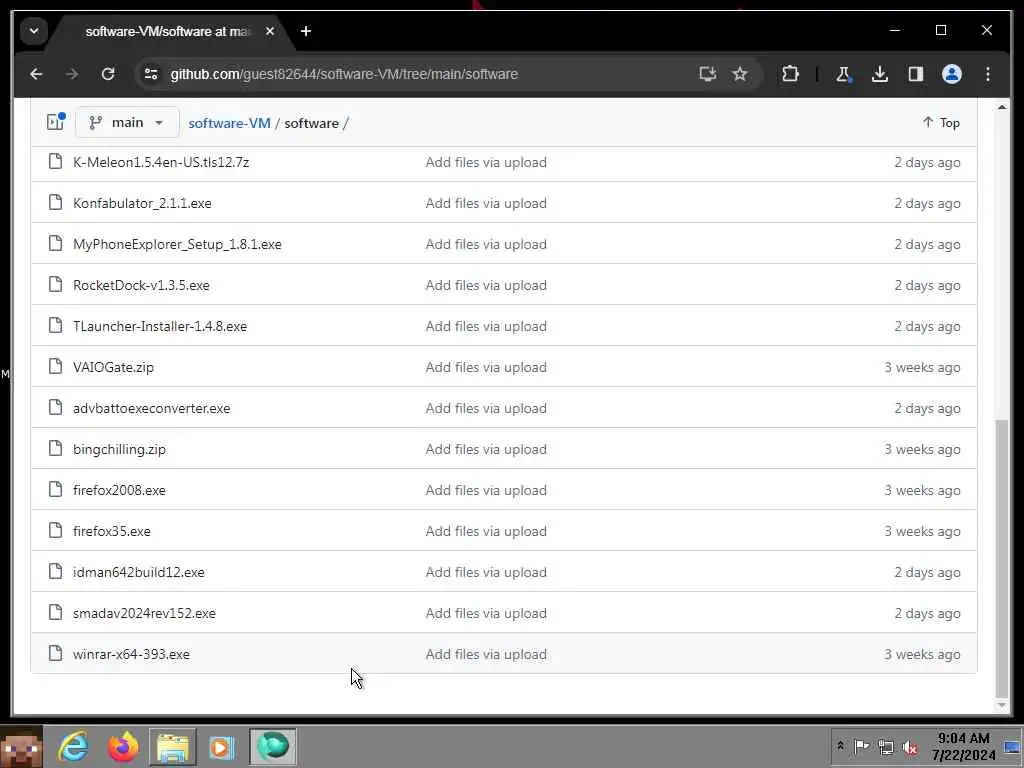1024x768 pixels.
Task: Open the main branch dropdown
Action: point(127,122)
